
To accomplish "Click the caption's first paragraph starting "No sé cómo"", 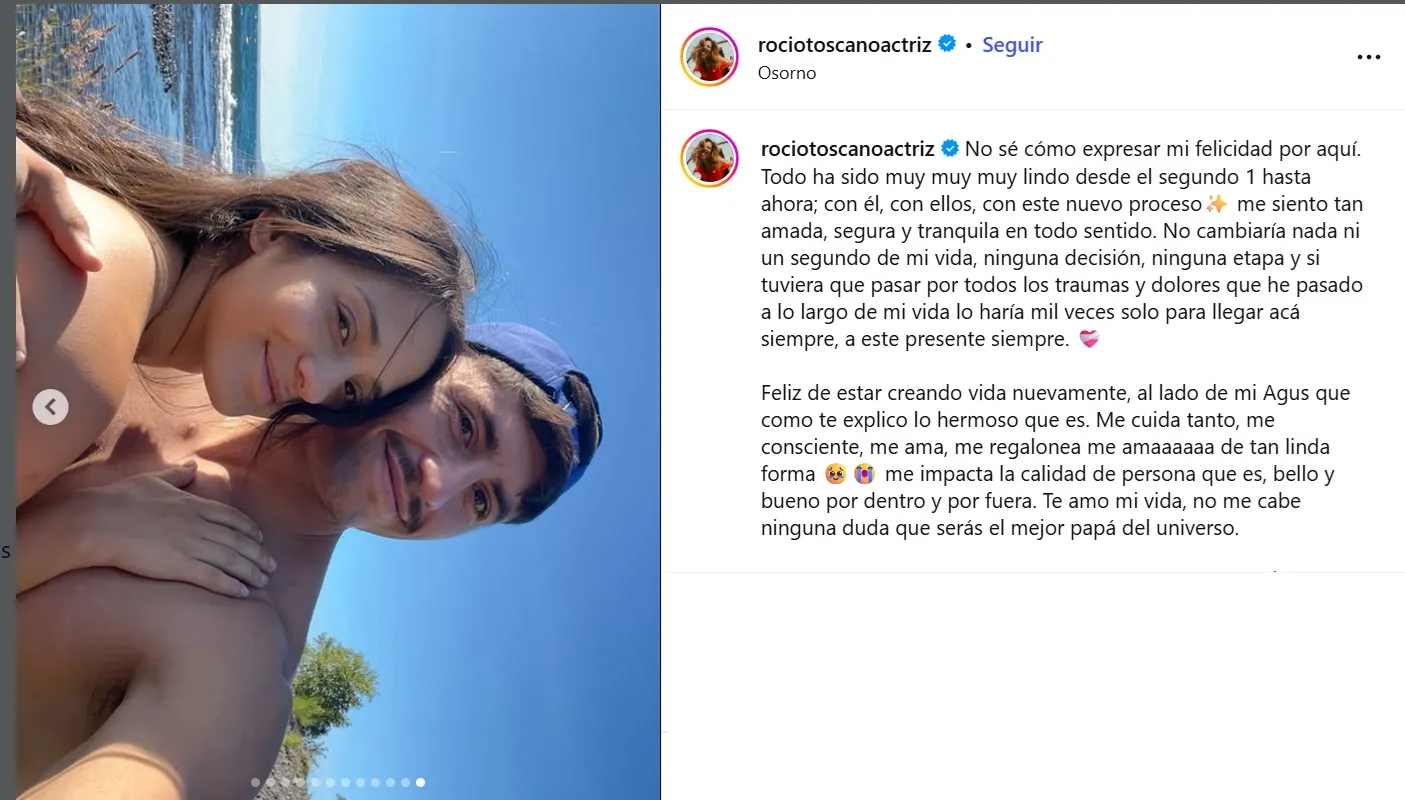I will [x=1062, y=245].
